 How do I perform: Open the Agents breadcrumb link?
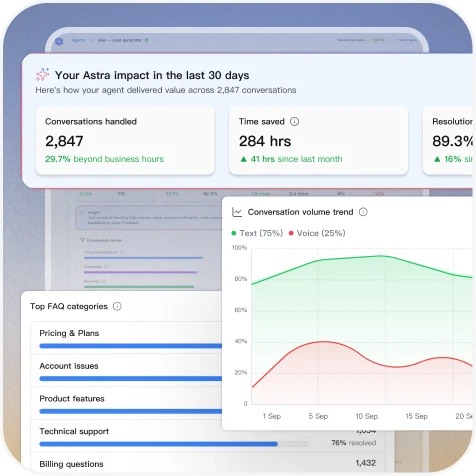click(x=78, y=40)
